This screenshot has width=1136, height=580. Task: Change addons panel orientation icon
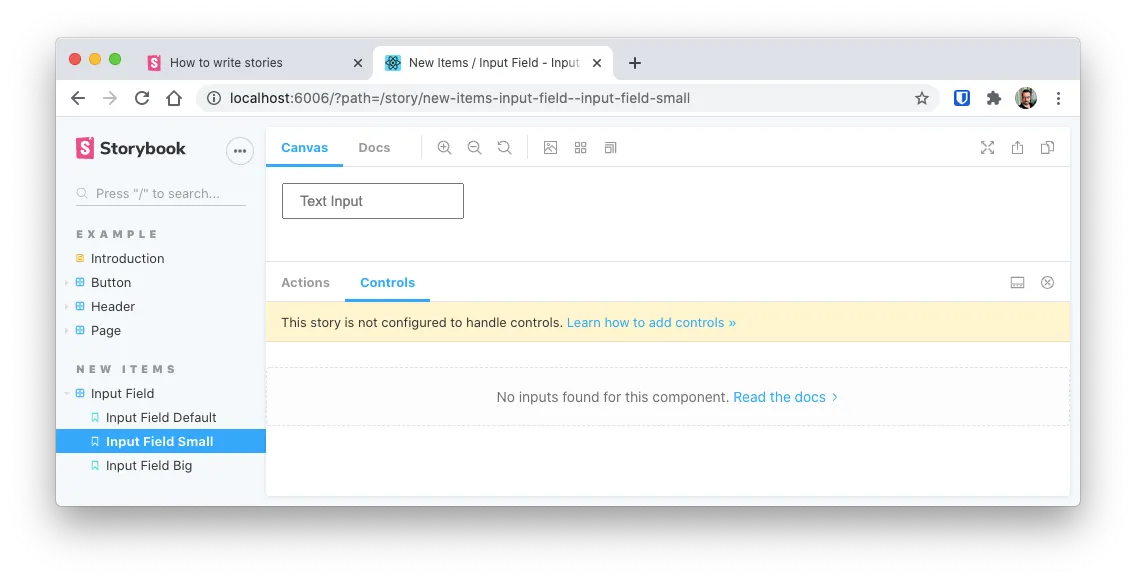tap(1017, 282)
